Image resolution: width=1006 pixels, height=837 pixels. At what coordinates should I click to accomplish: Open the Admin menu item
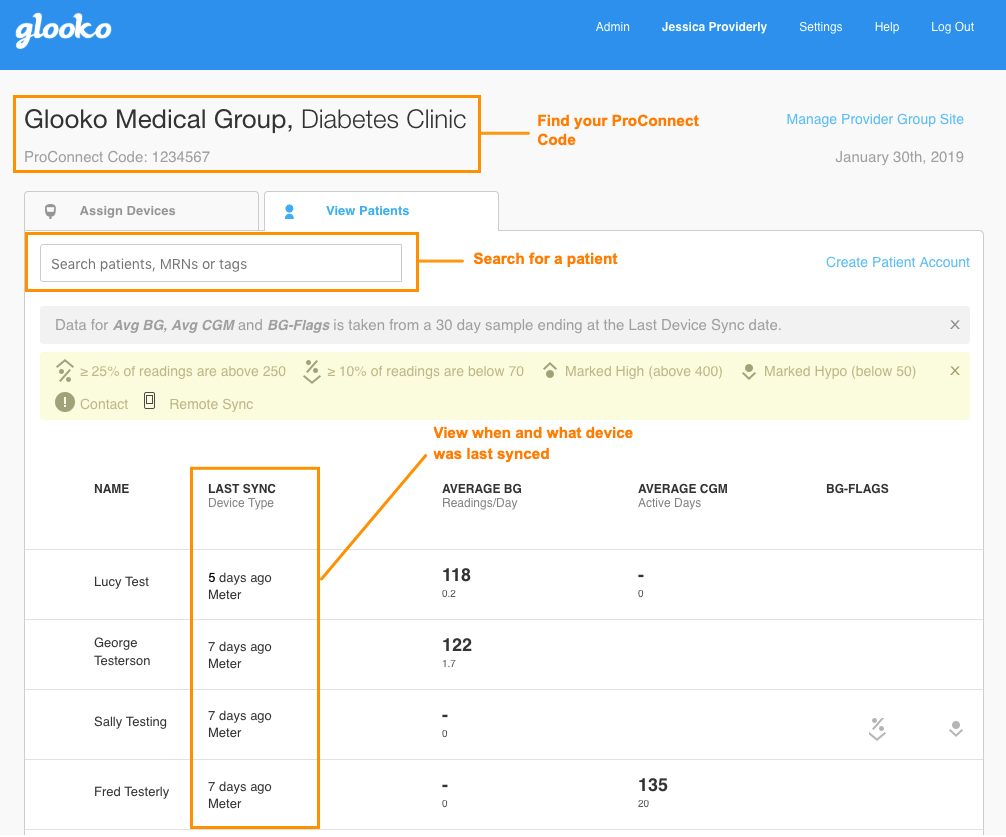coord(613,27)
